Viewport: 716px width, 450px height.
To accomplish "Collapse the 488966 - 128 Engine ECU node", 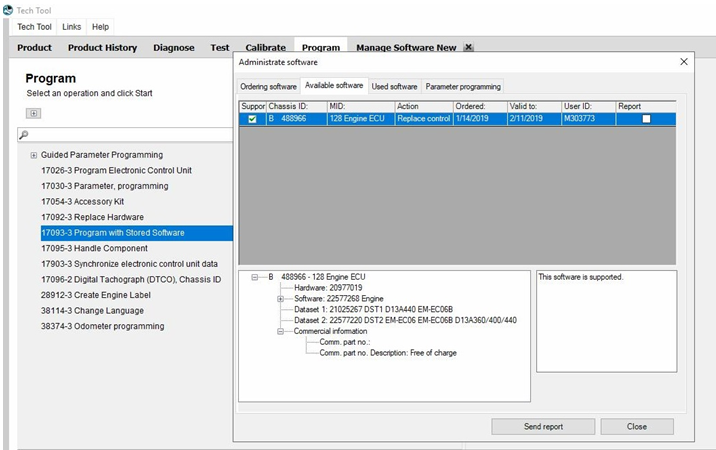I will [255, 277].
